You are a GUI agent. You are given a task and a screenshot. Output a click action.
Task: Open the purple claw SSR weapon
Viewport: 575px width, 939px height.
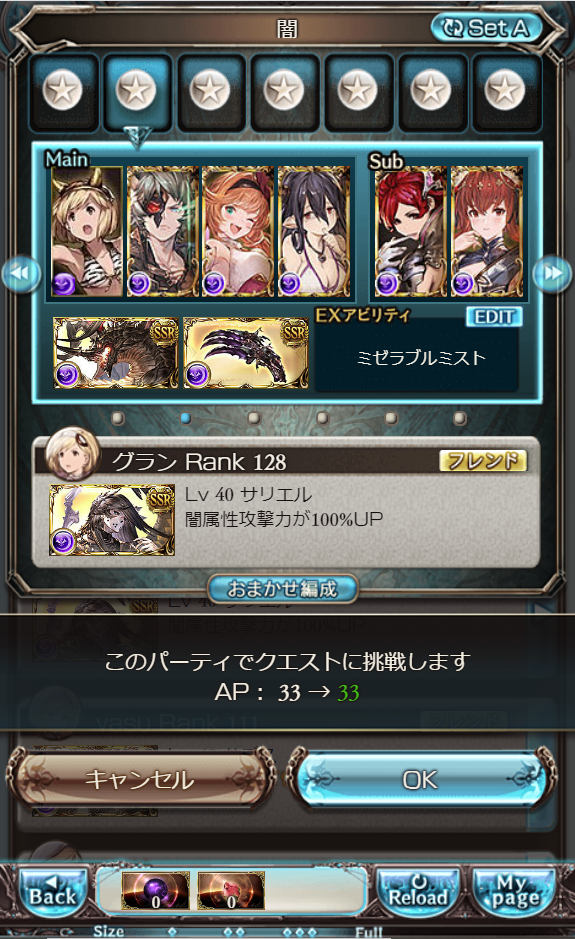coord(246,353)
